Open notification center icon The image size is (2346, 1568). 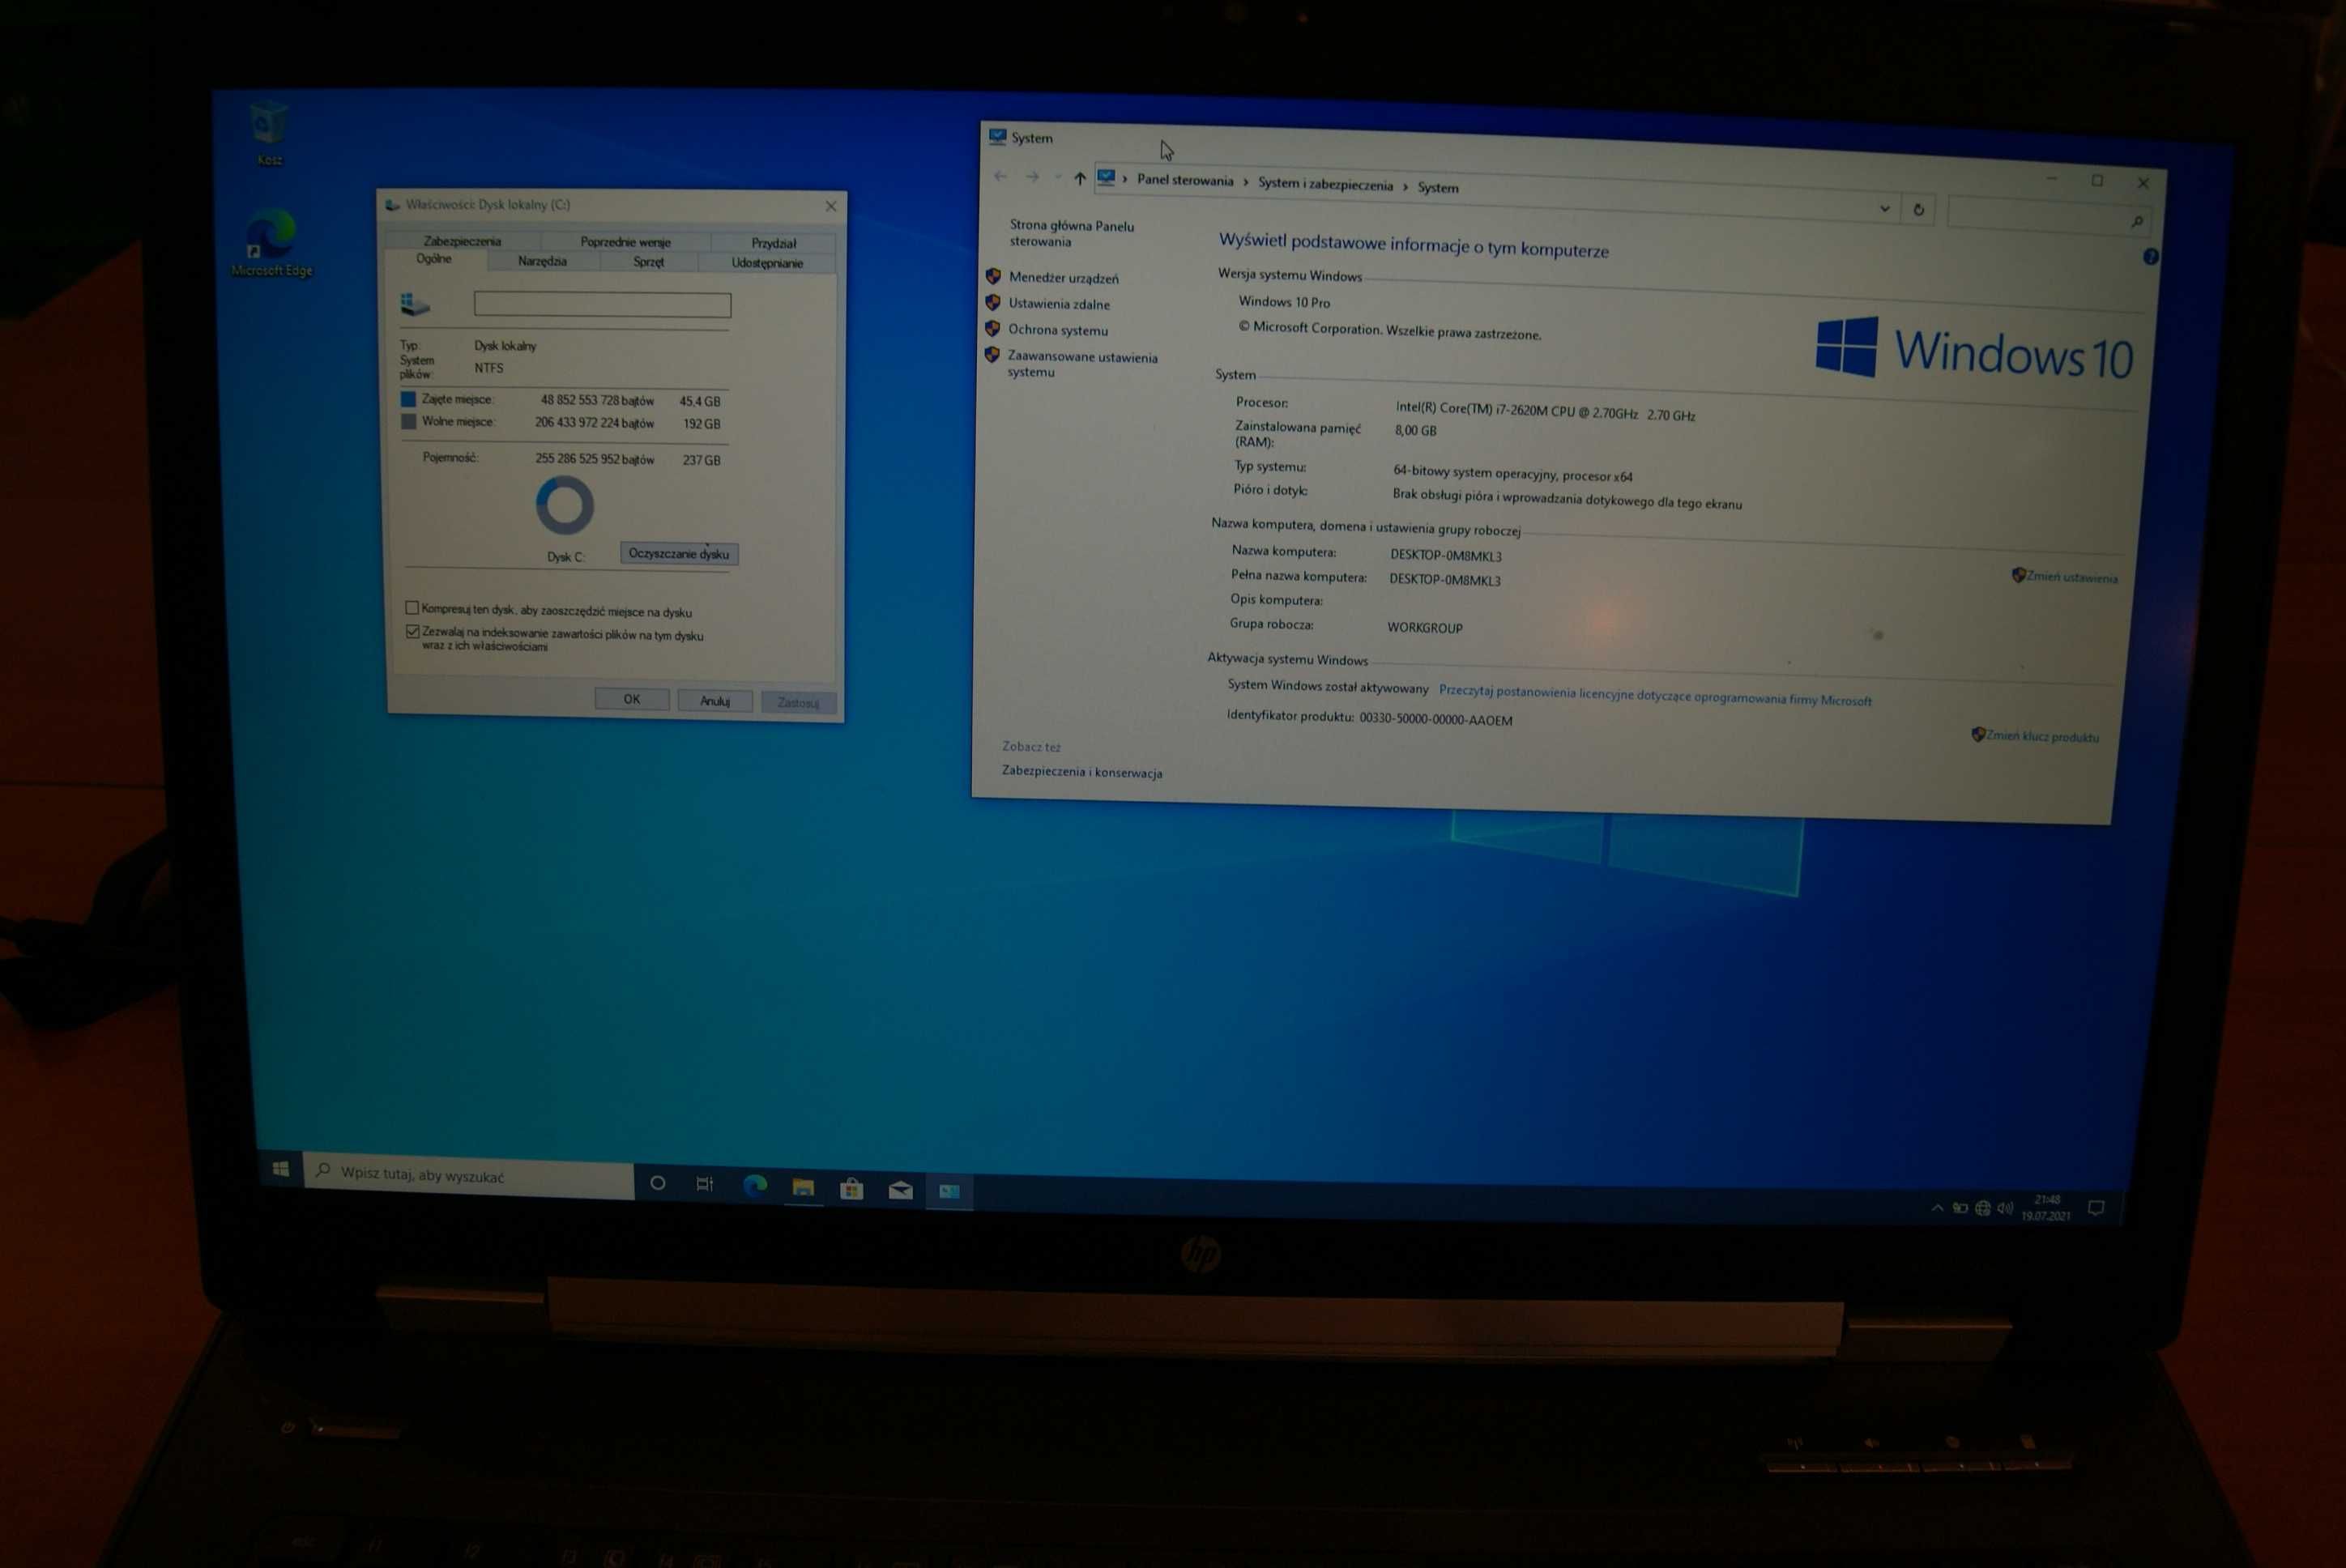2096,1208
